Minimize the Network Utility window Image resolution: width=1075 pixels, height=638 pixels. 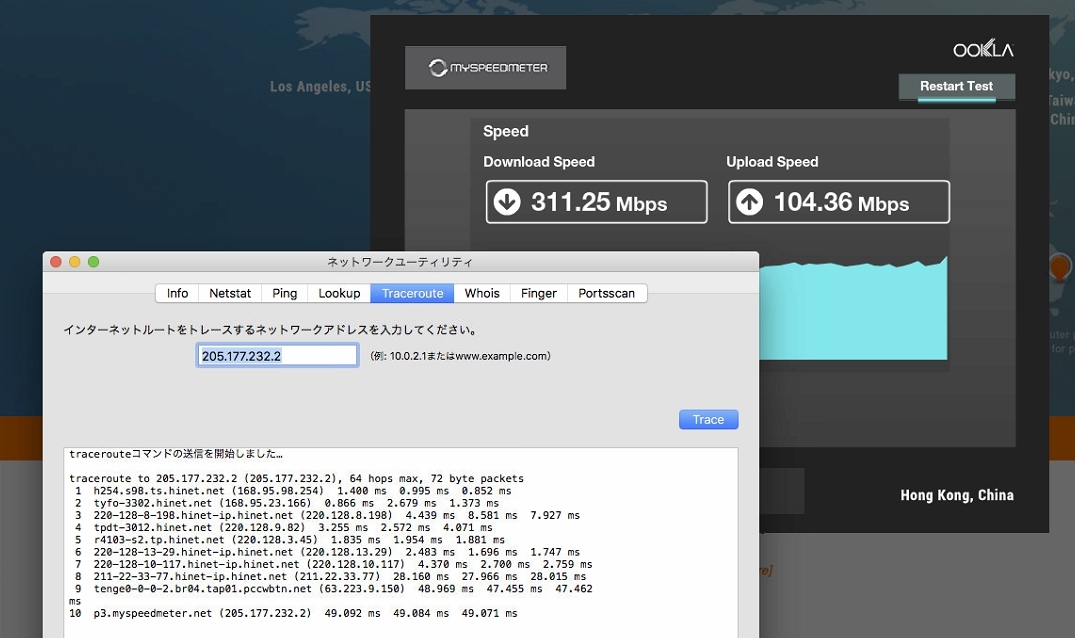75,262
